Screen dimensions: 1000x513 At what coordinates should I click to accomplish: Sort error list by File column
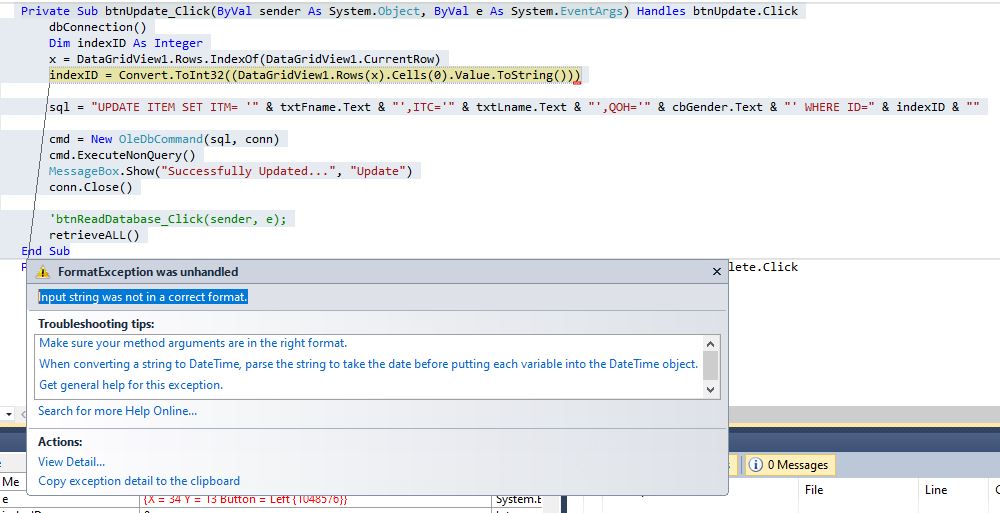[814, 490]
